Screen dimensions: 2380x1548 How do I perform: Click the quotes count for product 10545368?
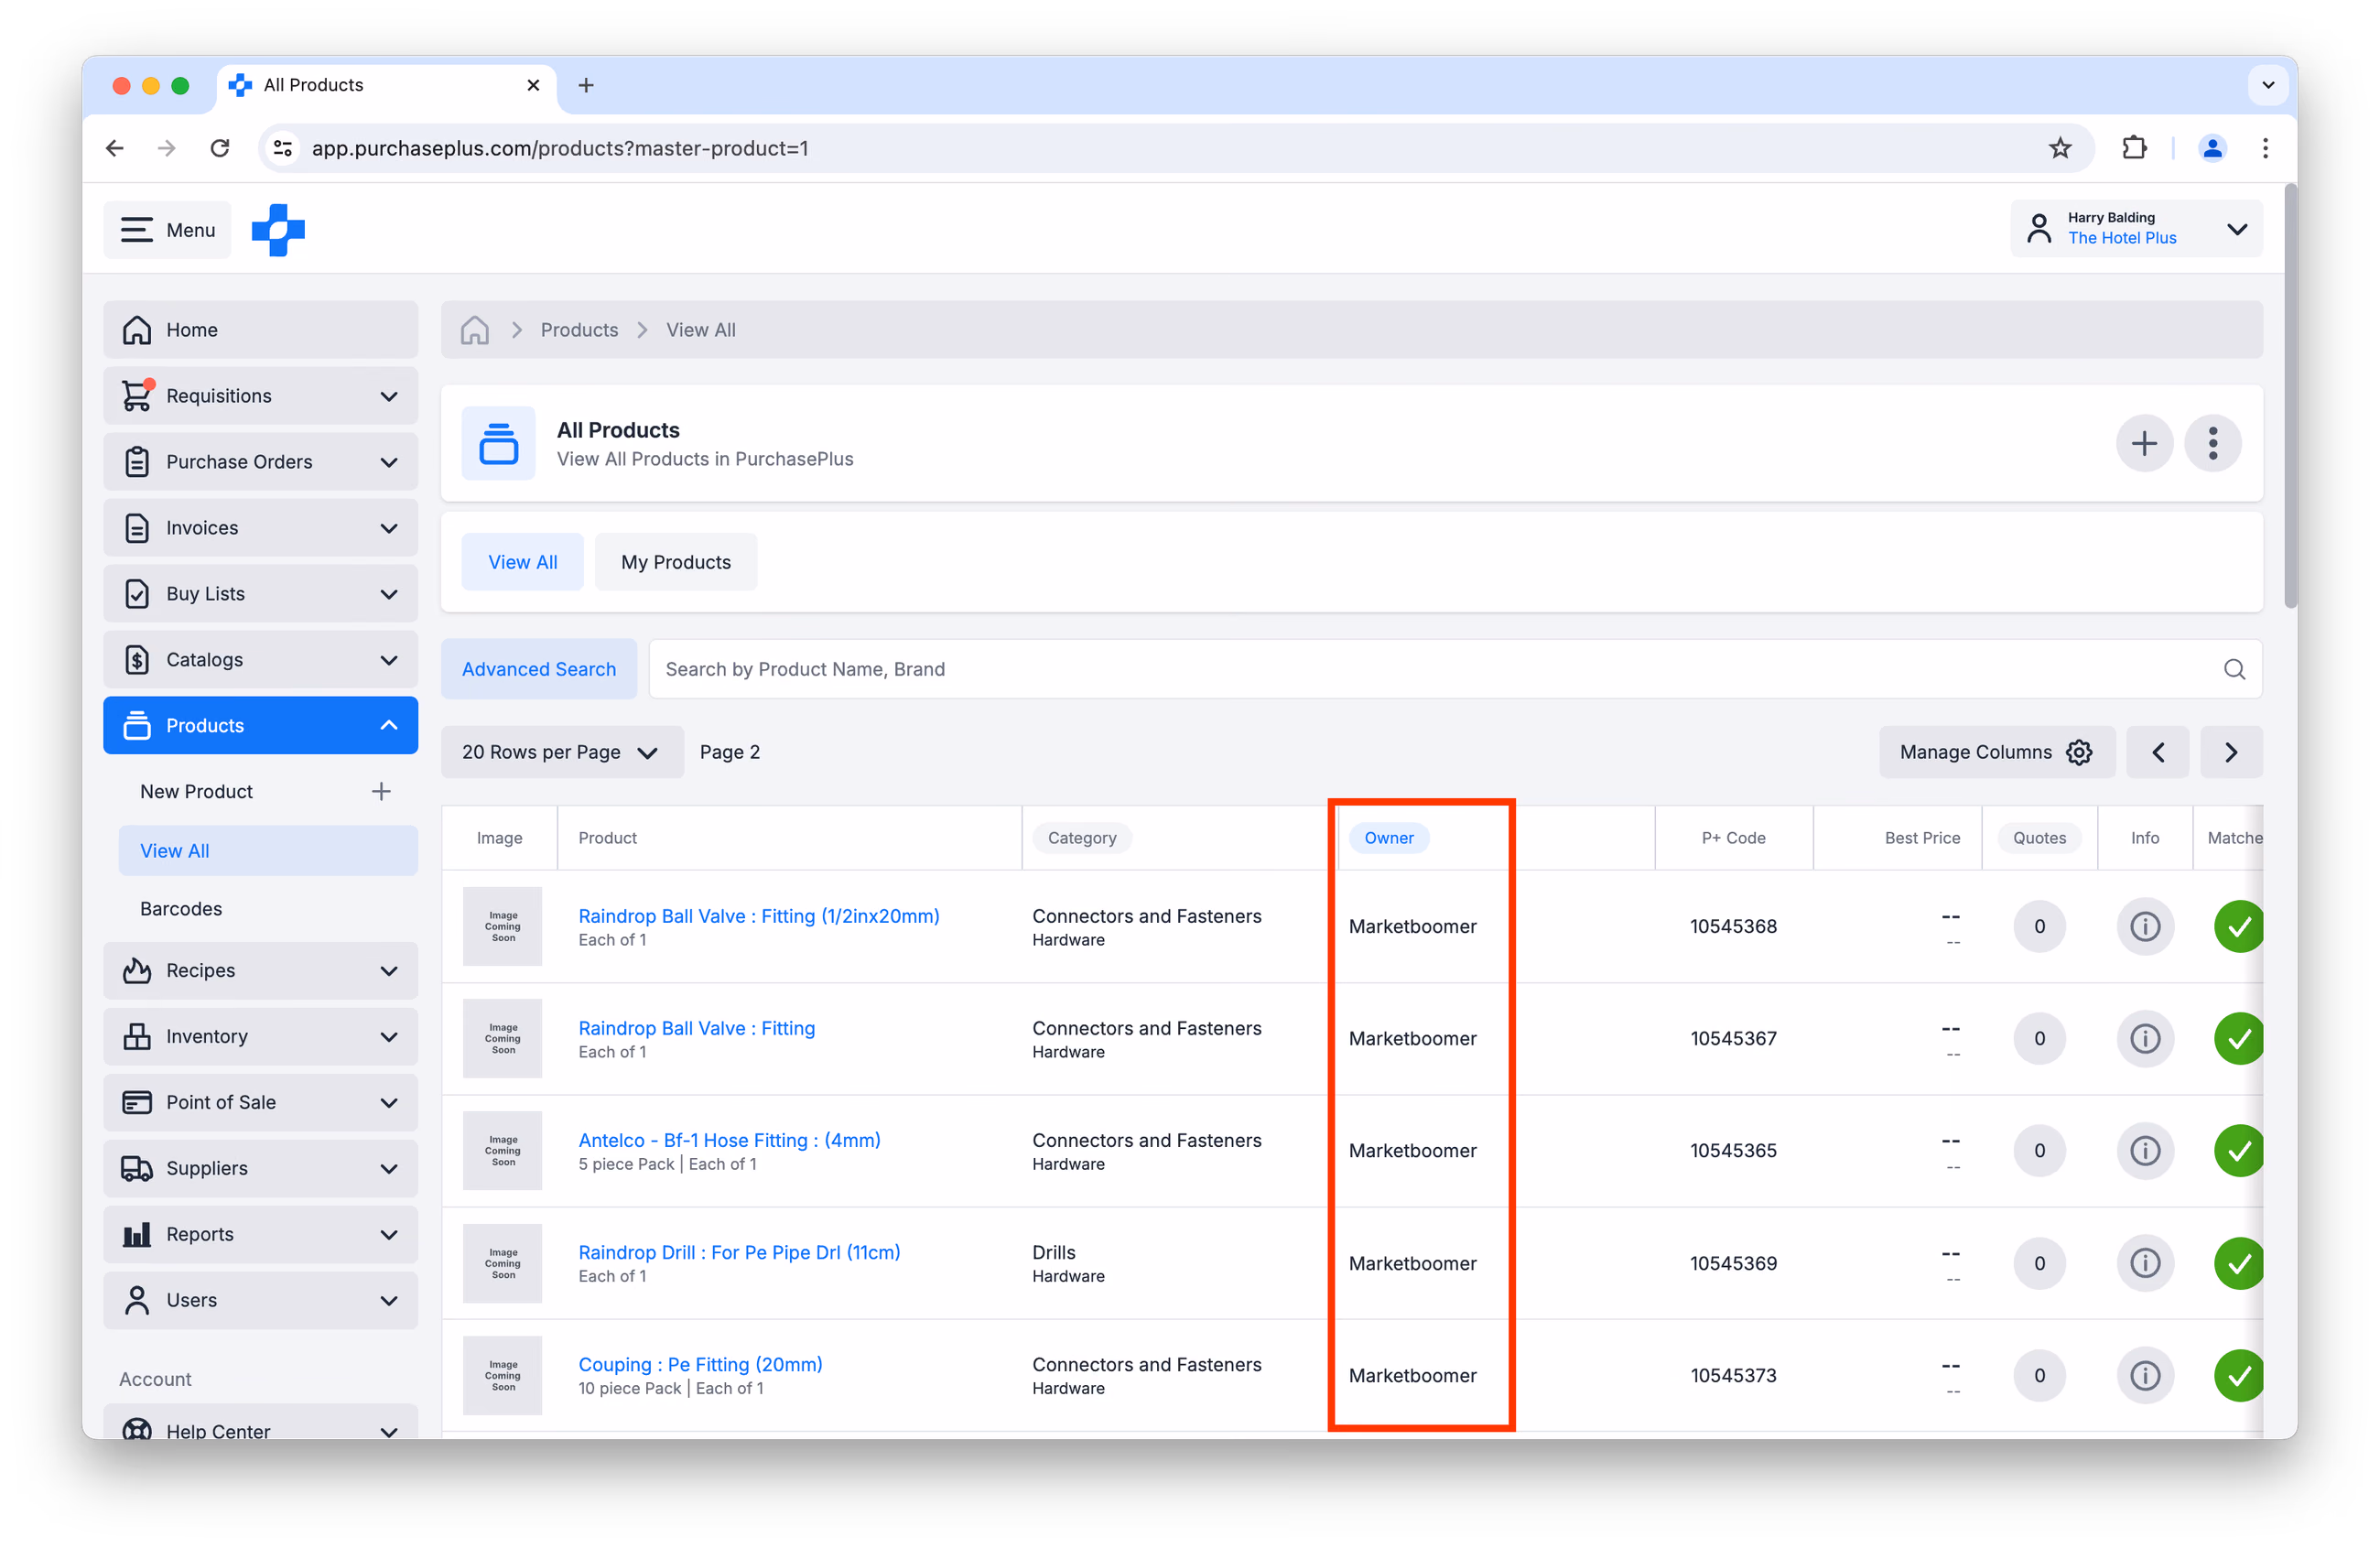pyautogui.click(x=2040, y=927)
